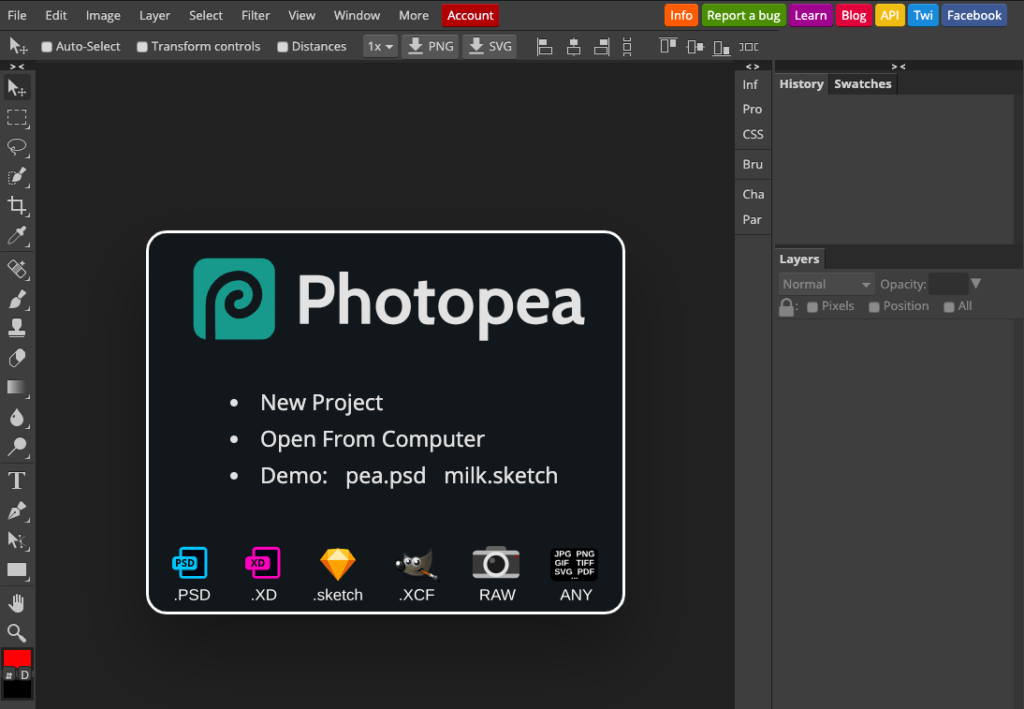Click the Account button
The height and width of the screenshot is (709, 1024).
click(470, 15)
